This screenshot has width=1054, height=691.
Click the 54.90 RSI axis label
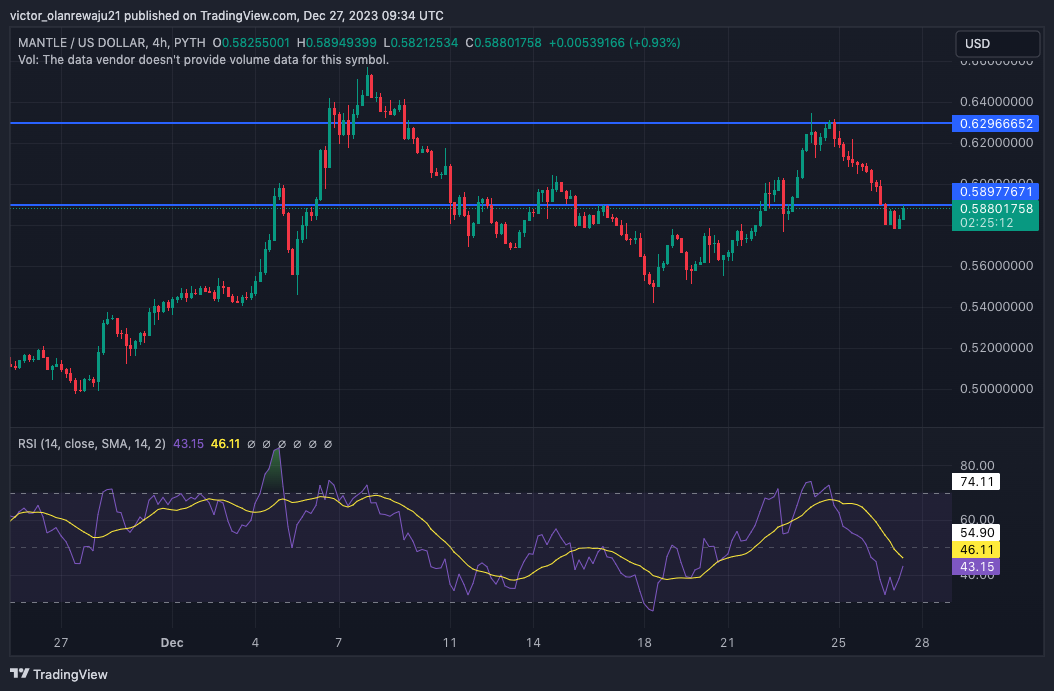pyautogui.click(x=977, y=532)
